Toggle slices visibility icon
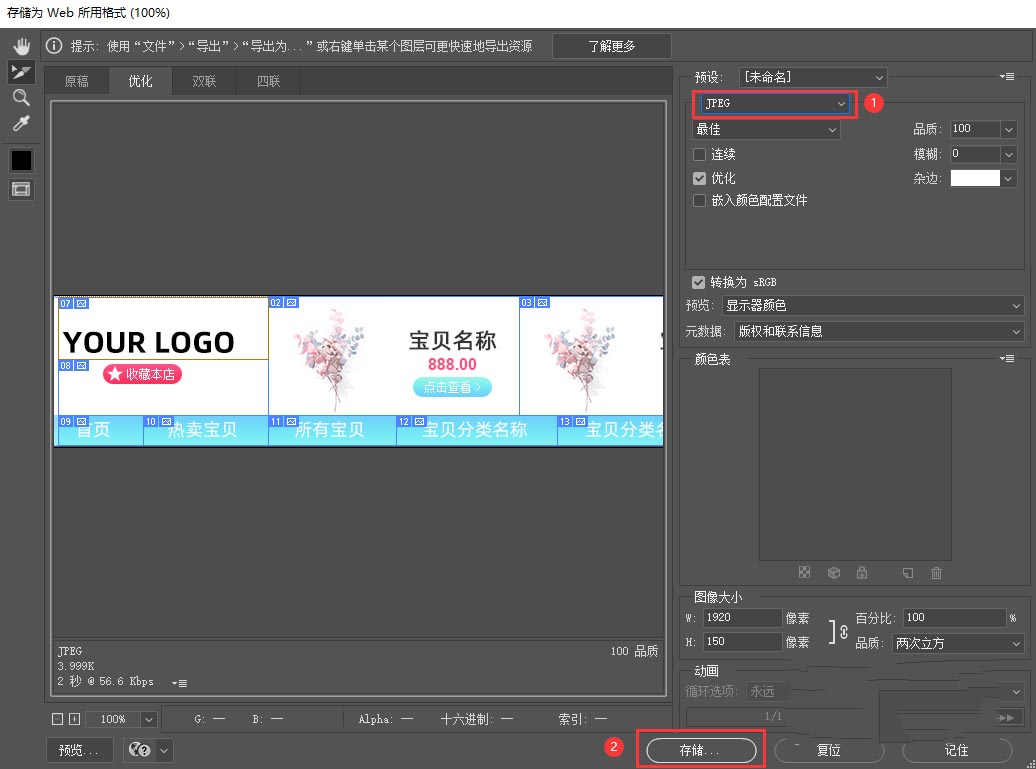This screenshot has width=1036, height=769. [21, 189]
